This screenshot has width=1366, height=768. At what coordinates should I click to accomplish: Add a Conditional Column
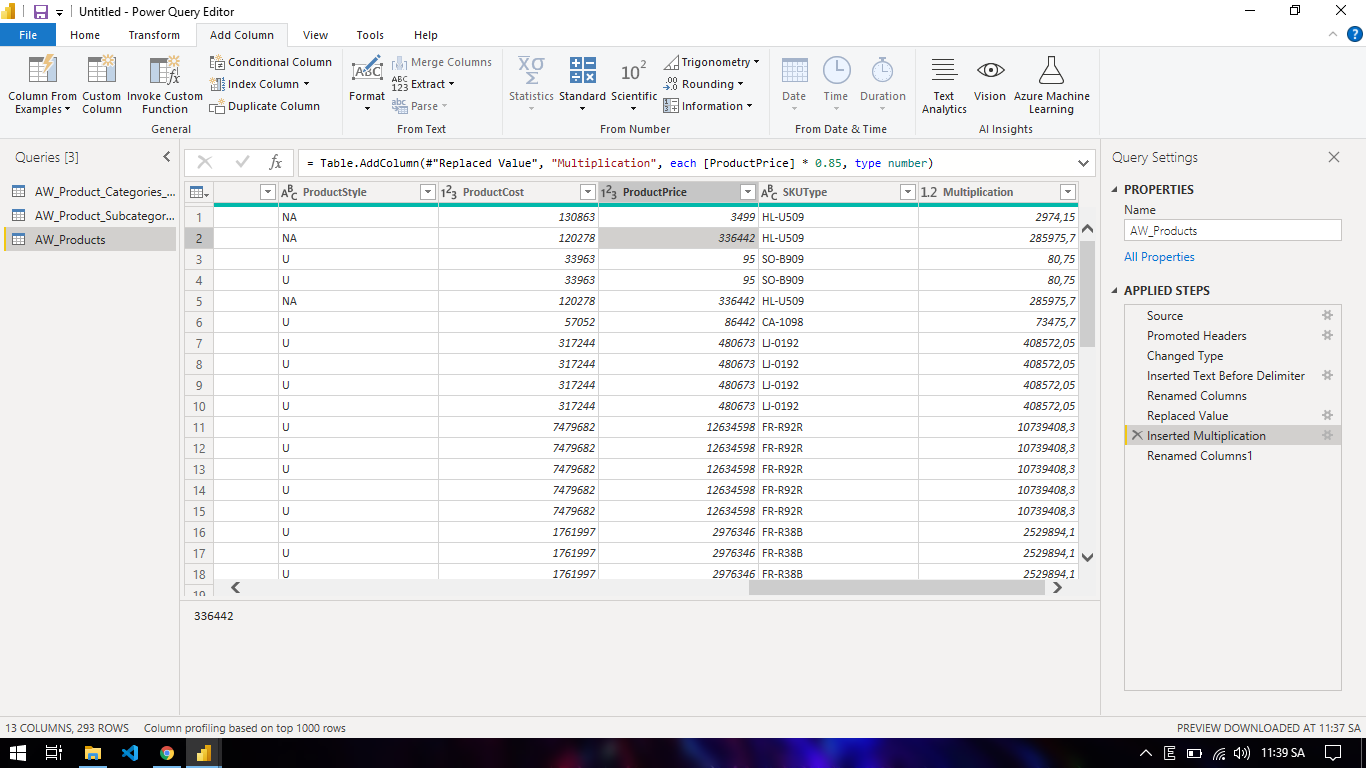270,62
